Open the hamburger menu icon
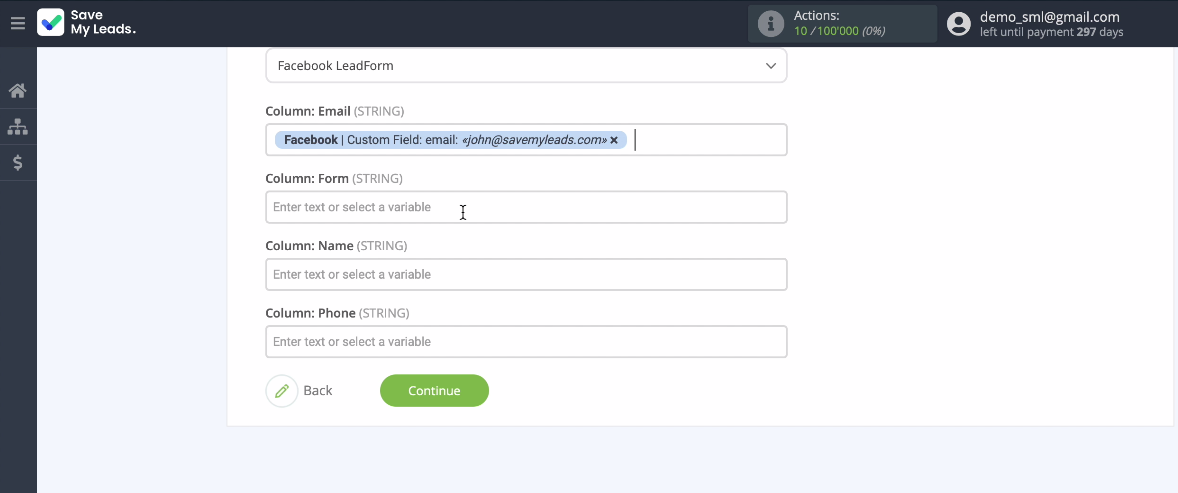 (18, 23)
